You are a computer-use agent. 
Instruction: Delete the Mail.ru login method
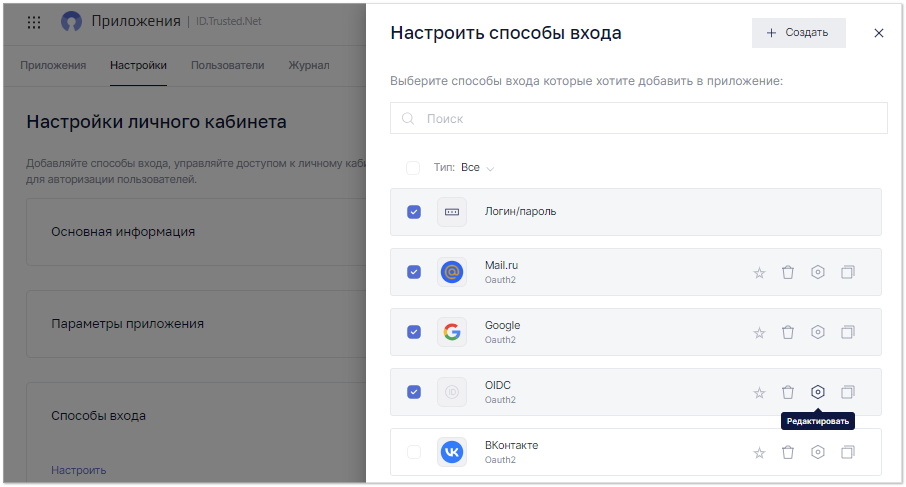(788, 272)
